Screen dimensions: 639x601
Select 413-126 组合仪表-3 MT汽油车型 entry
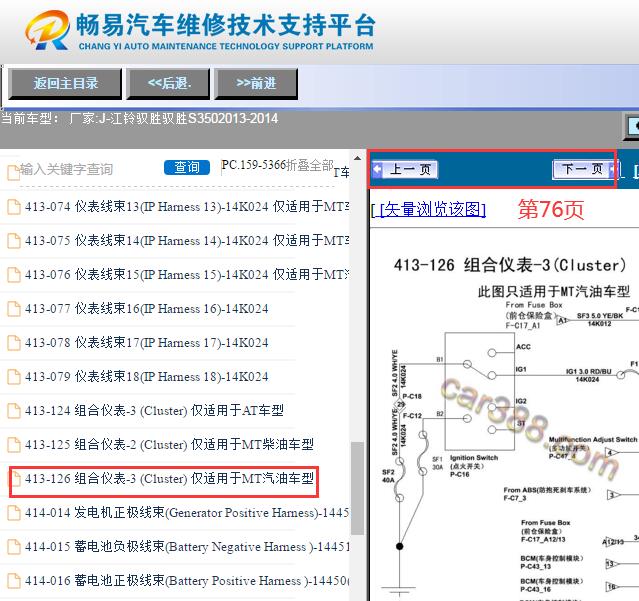pyautogui.click(x=169, y=478)
